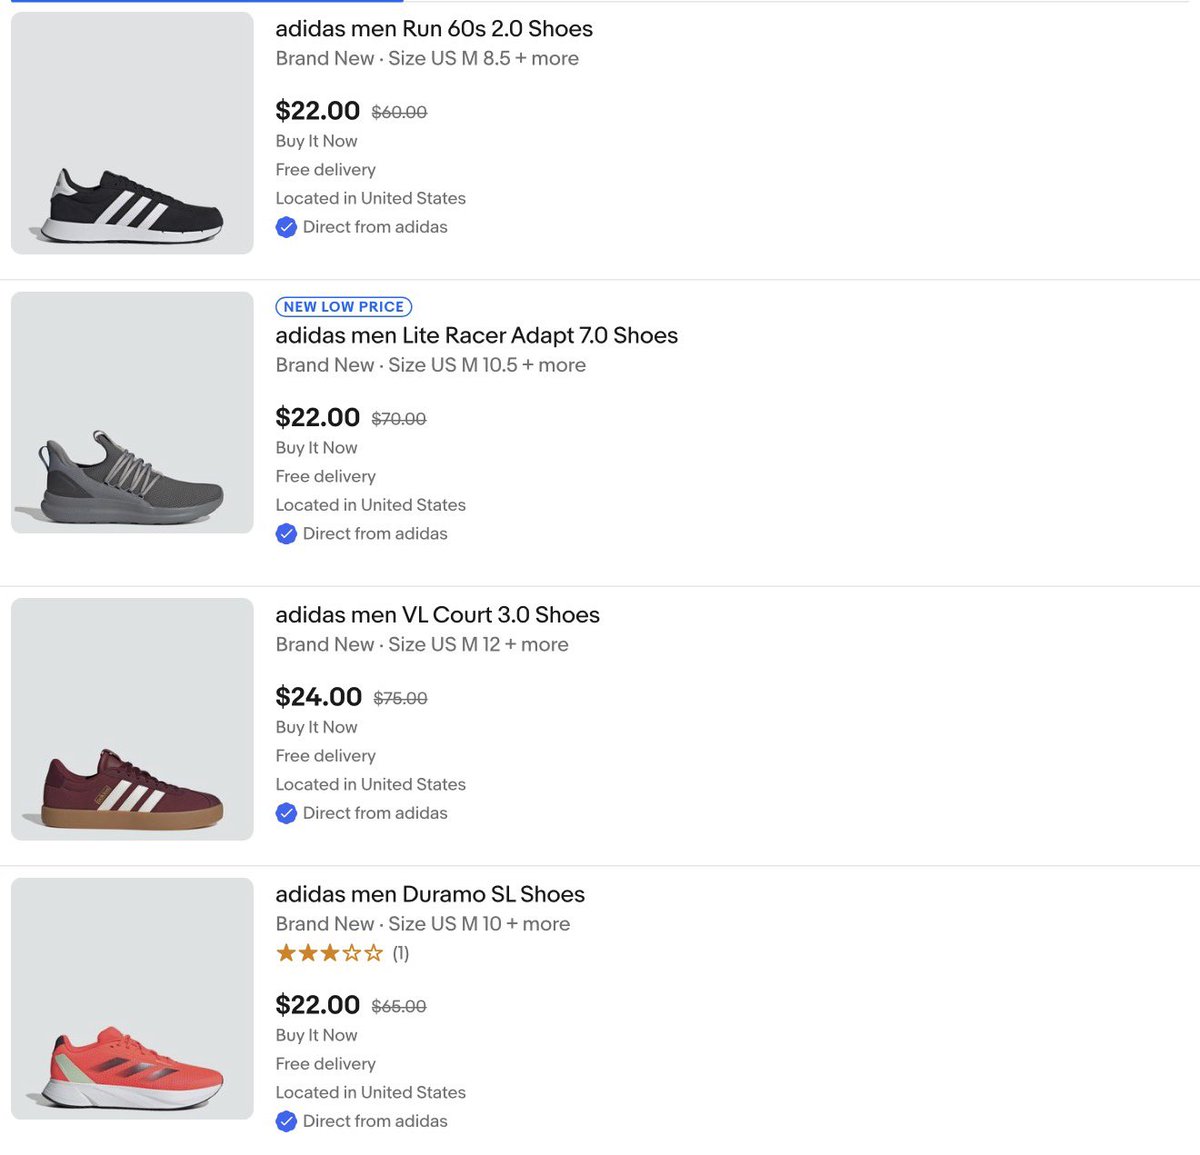This screenshot has height=1155, width=1200.
Task: Click the (1) review count link
Action: click(401, 953)
